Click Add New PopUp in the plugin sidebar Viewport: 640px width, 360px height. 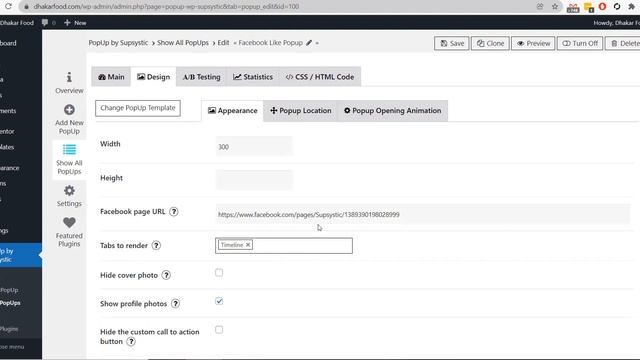[69, 120]
